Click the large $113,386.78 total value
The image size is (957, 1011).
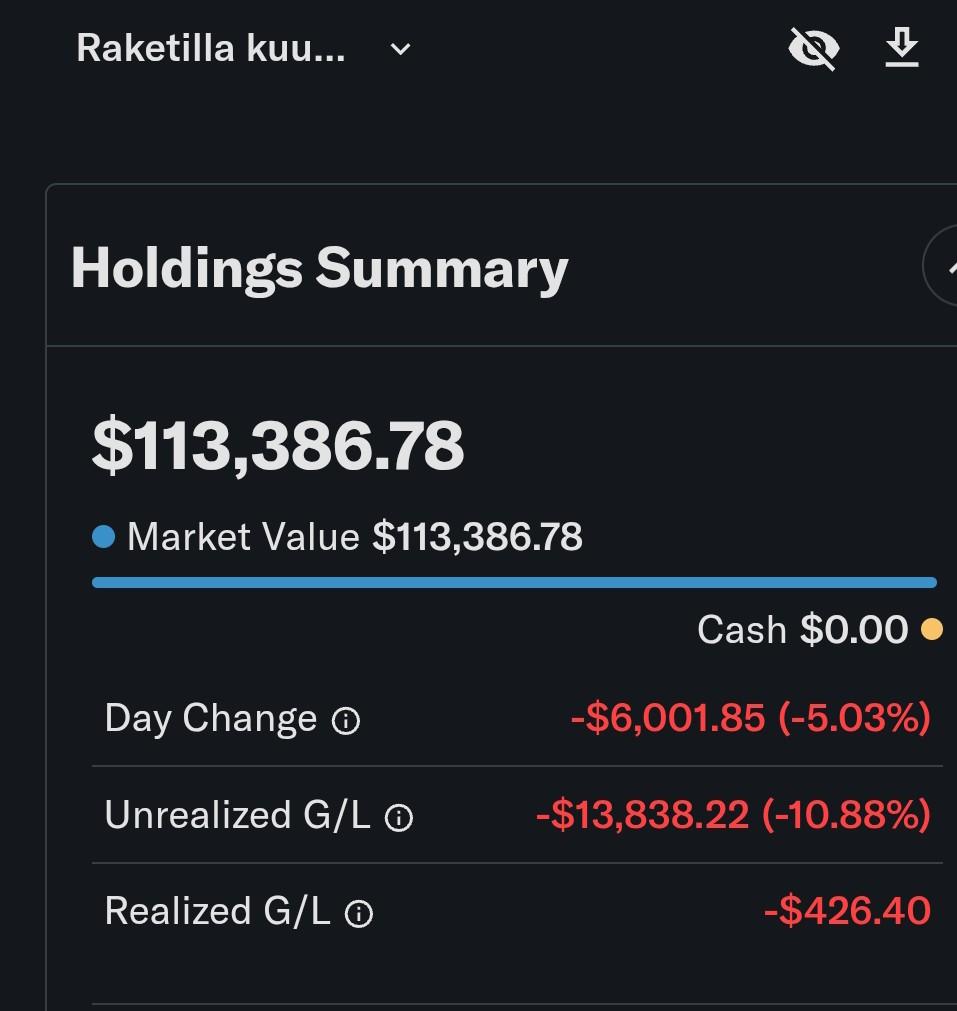click(278, 446)
